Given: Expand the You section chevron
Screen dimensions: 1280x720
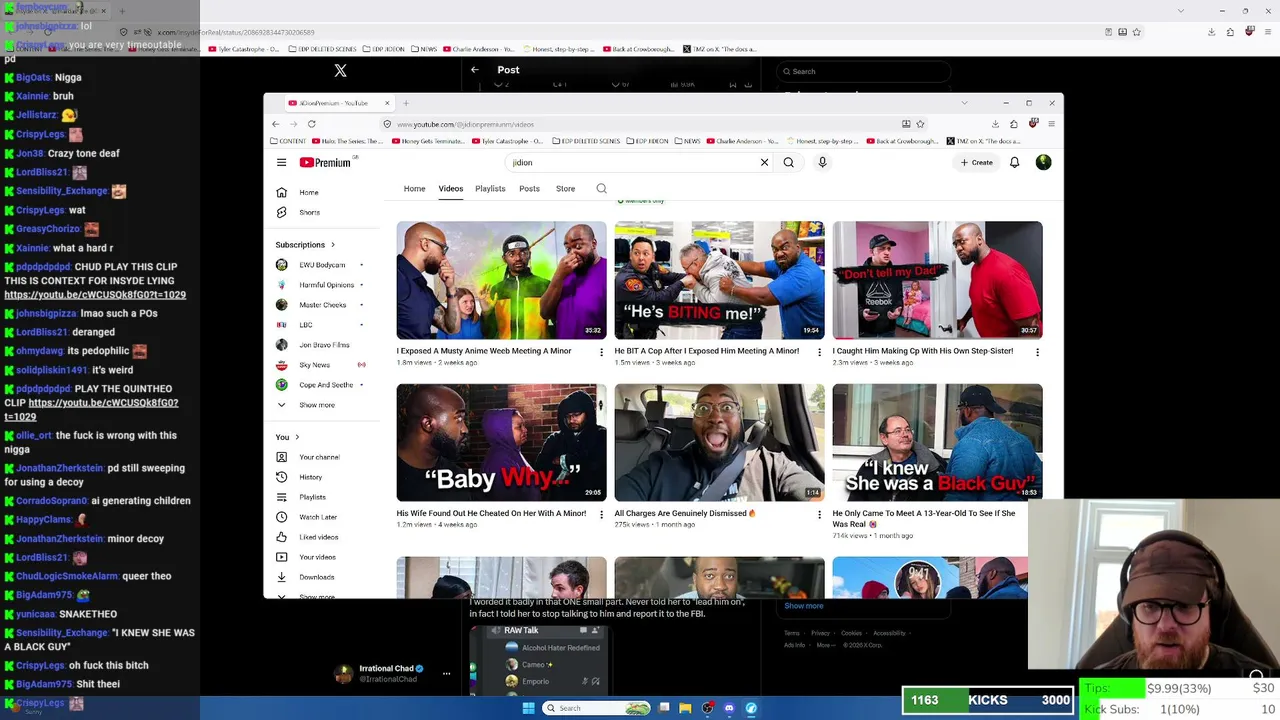Looking at the screenshot, I should pyautogui.click(x=297, y=437).
